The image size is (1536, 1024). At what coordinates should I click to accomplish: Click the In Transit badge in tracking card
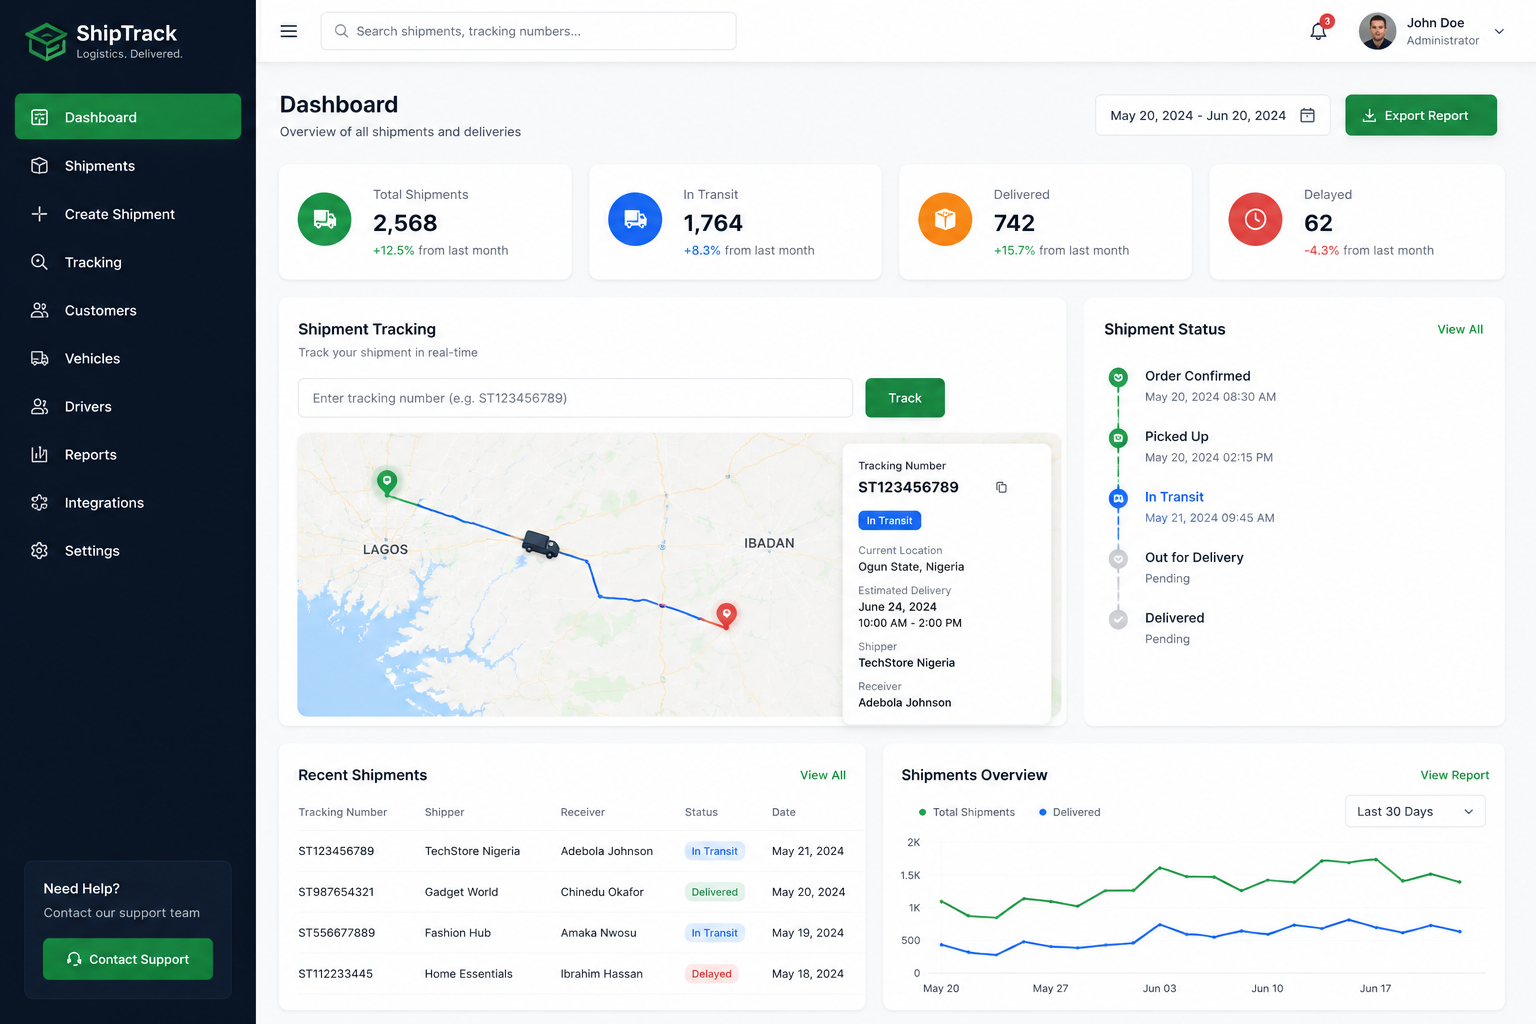click(x=889, y=520)
